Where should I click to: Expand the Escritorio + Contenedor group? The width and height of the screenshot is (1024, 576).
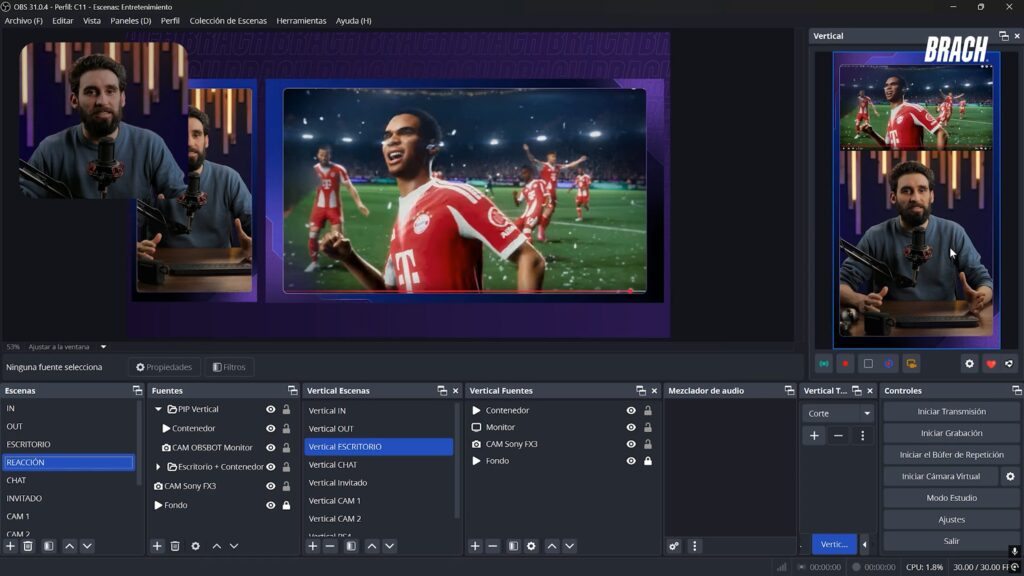pyautogui.click(x=158, y=467)
